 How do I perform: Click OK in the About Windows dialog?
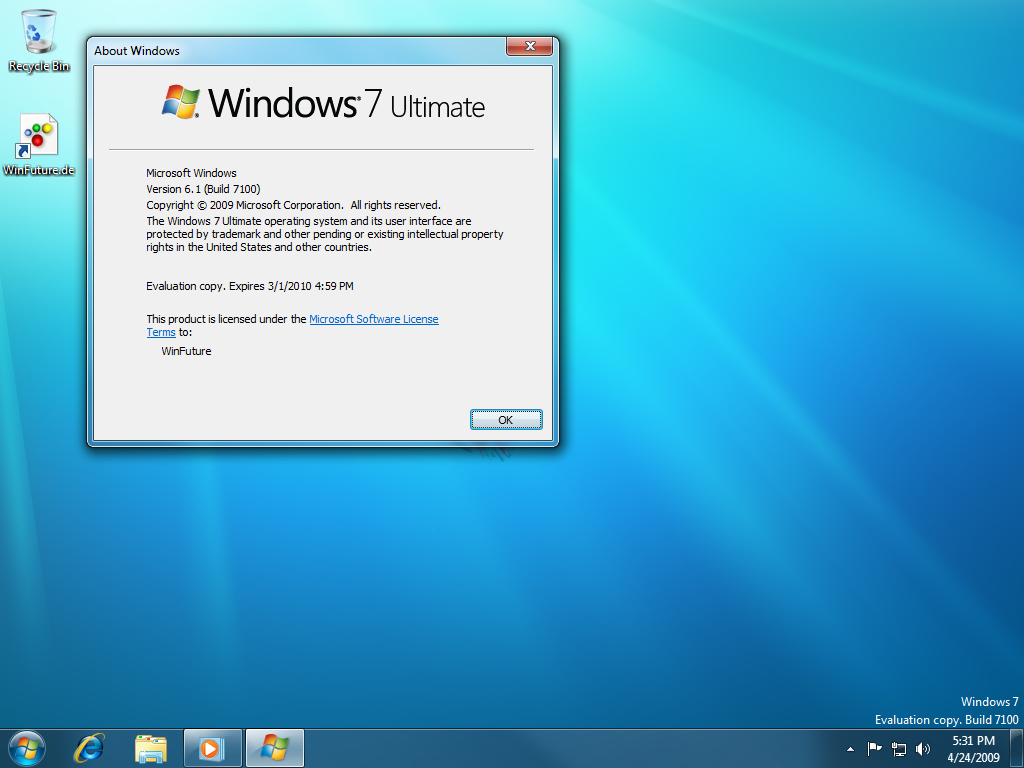pos(506,419)
